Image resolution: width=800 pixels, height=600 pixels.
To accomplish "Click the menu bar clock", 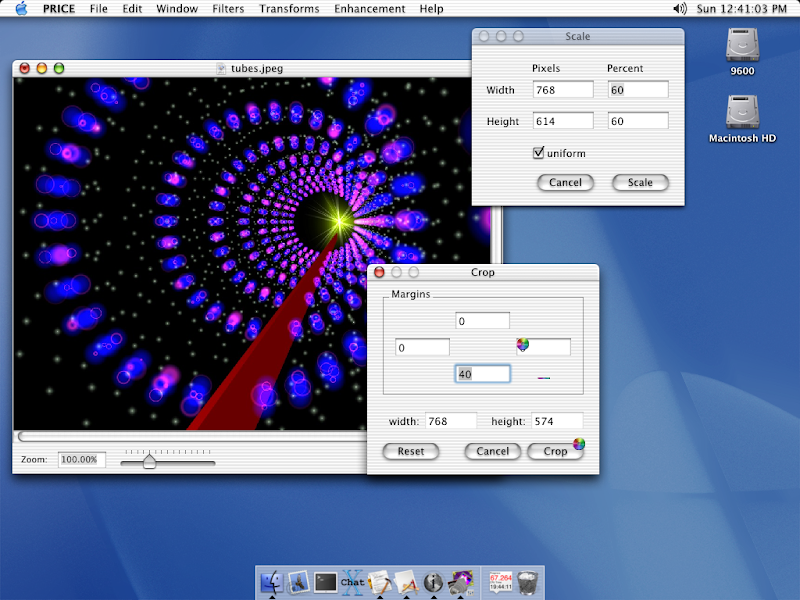I will click(741, 9).
